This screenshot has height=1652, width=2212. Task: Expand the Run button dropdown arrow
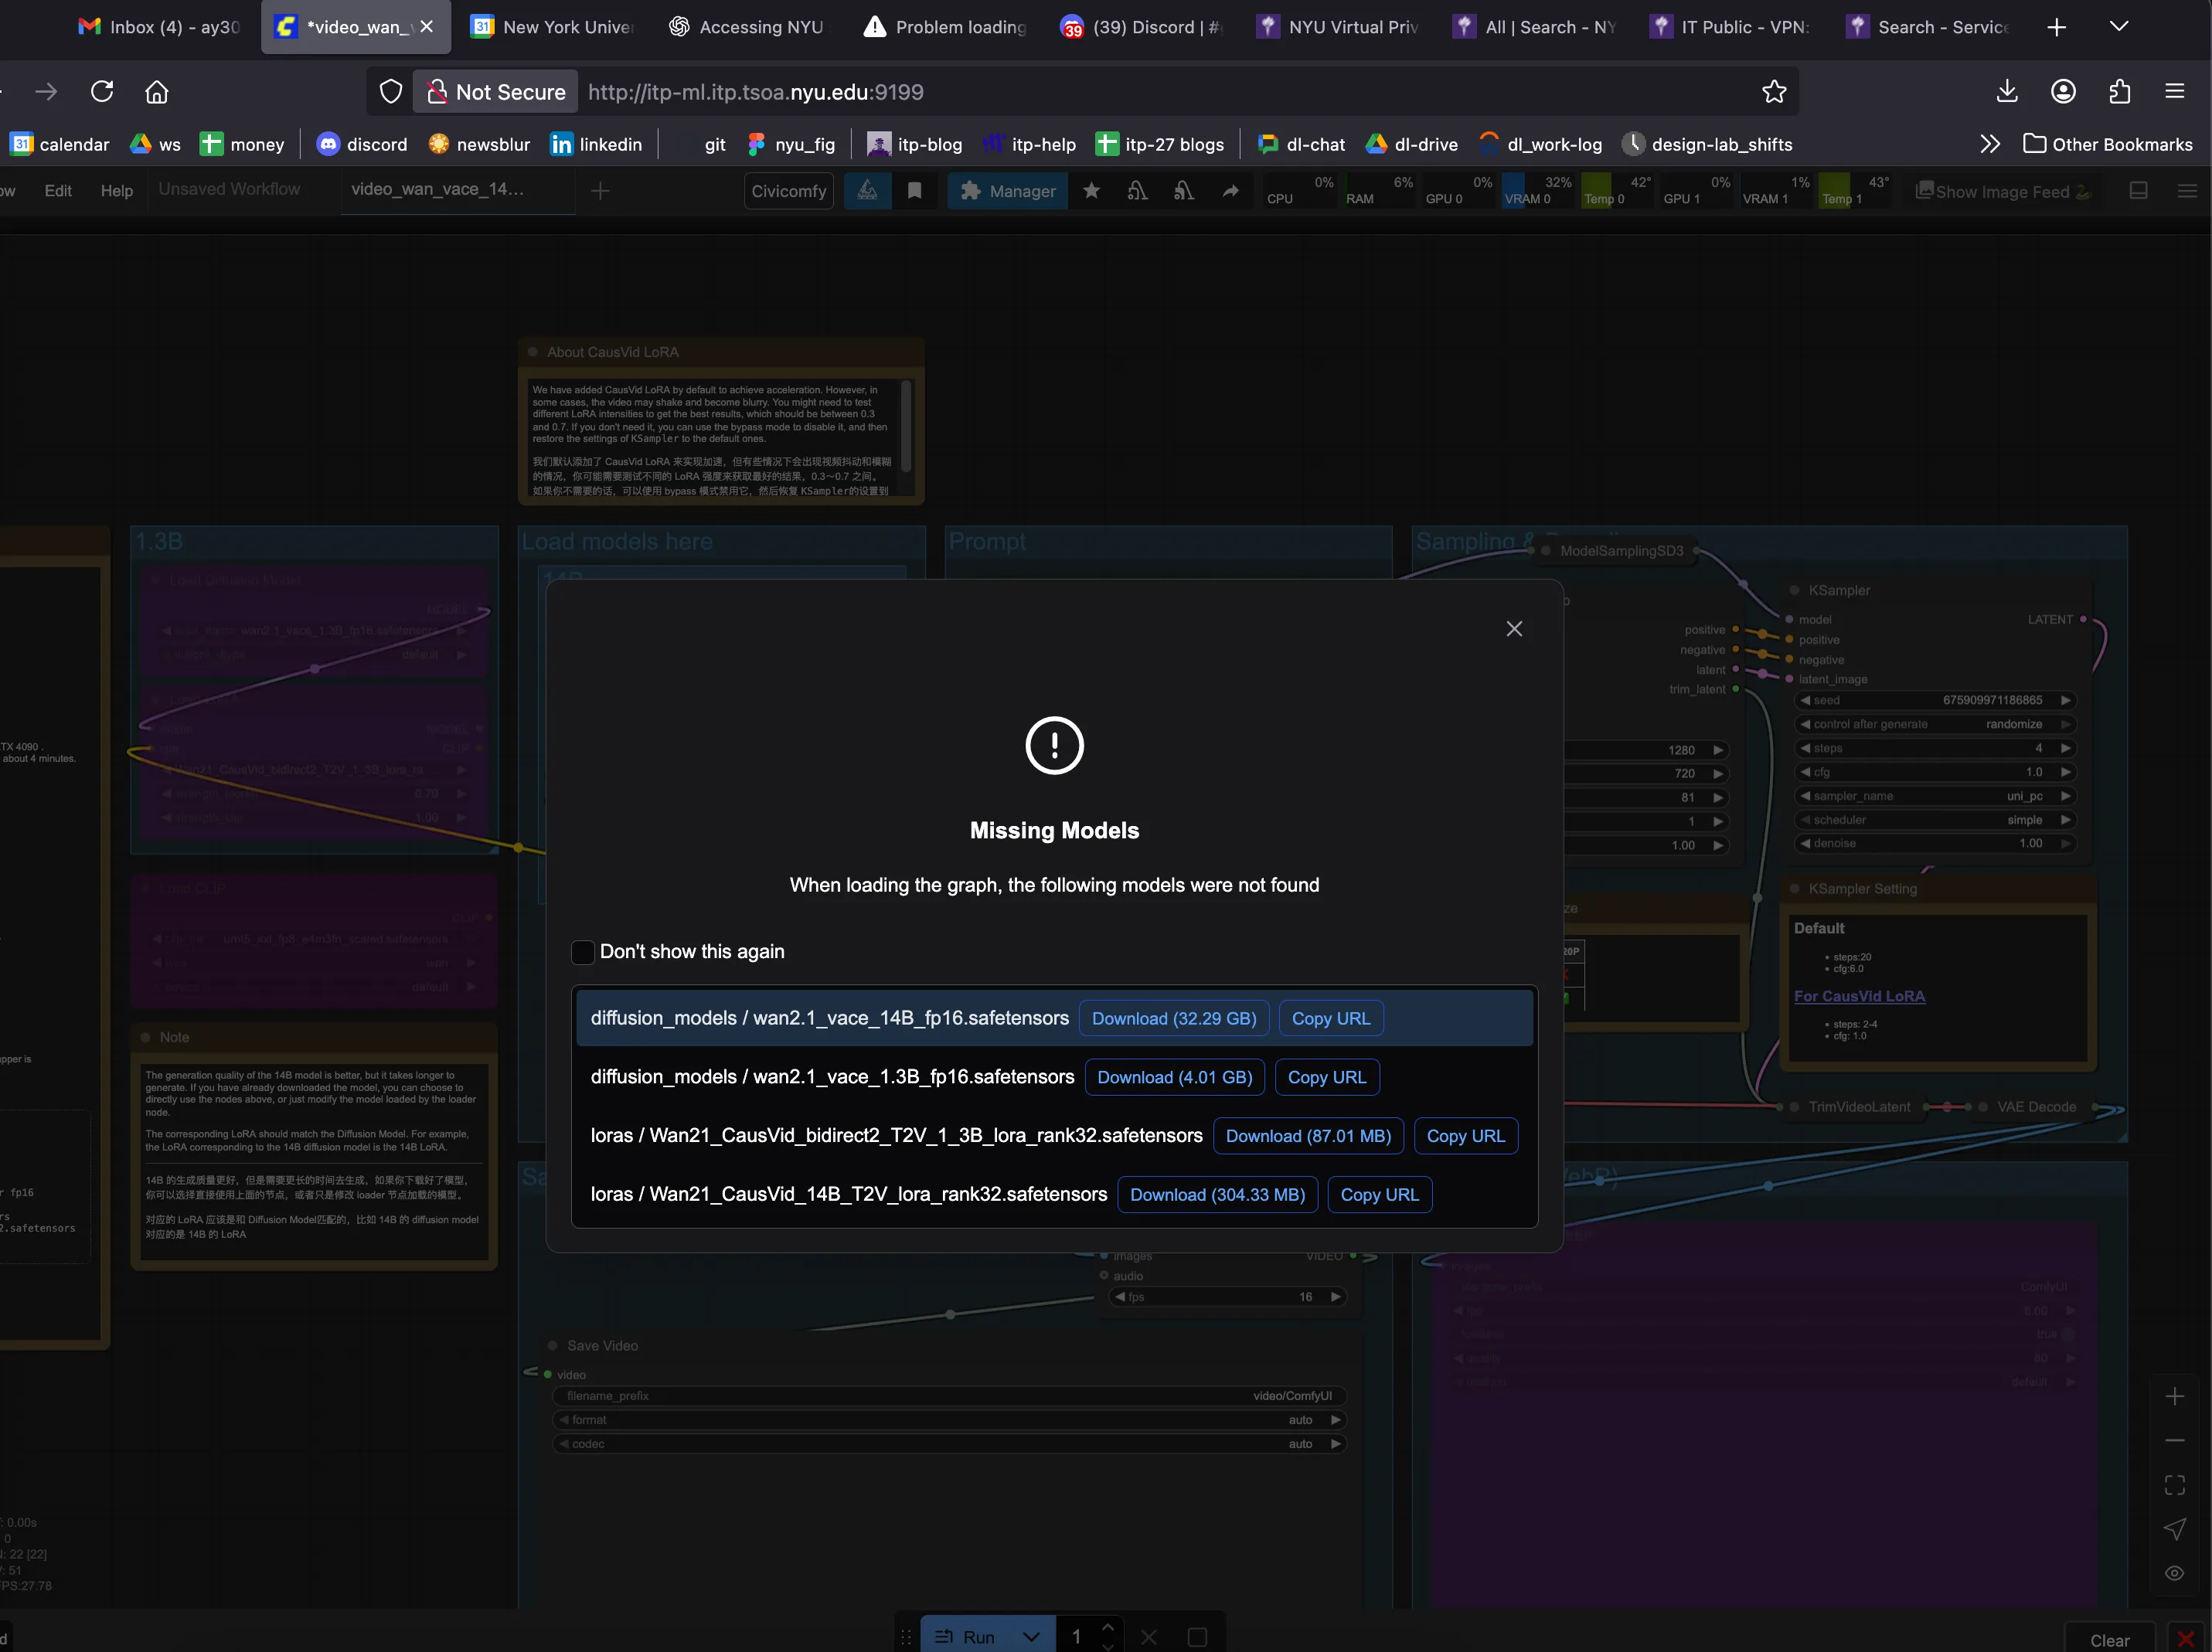tap(1031, 1637)
